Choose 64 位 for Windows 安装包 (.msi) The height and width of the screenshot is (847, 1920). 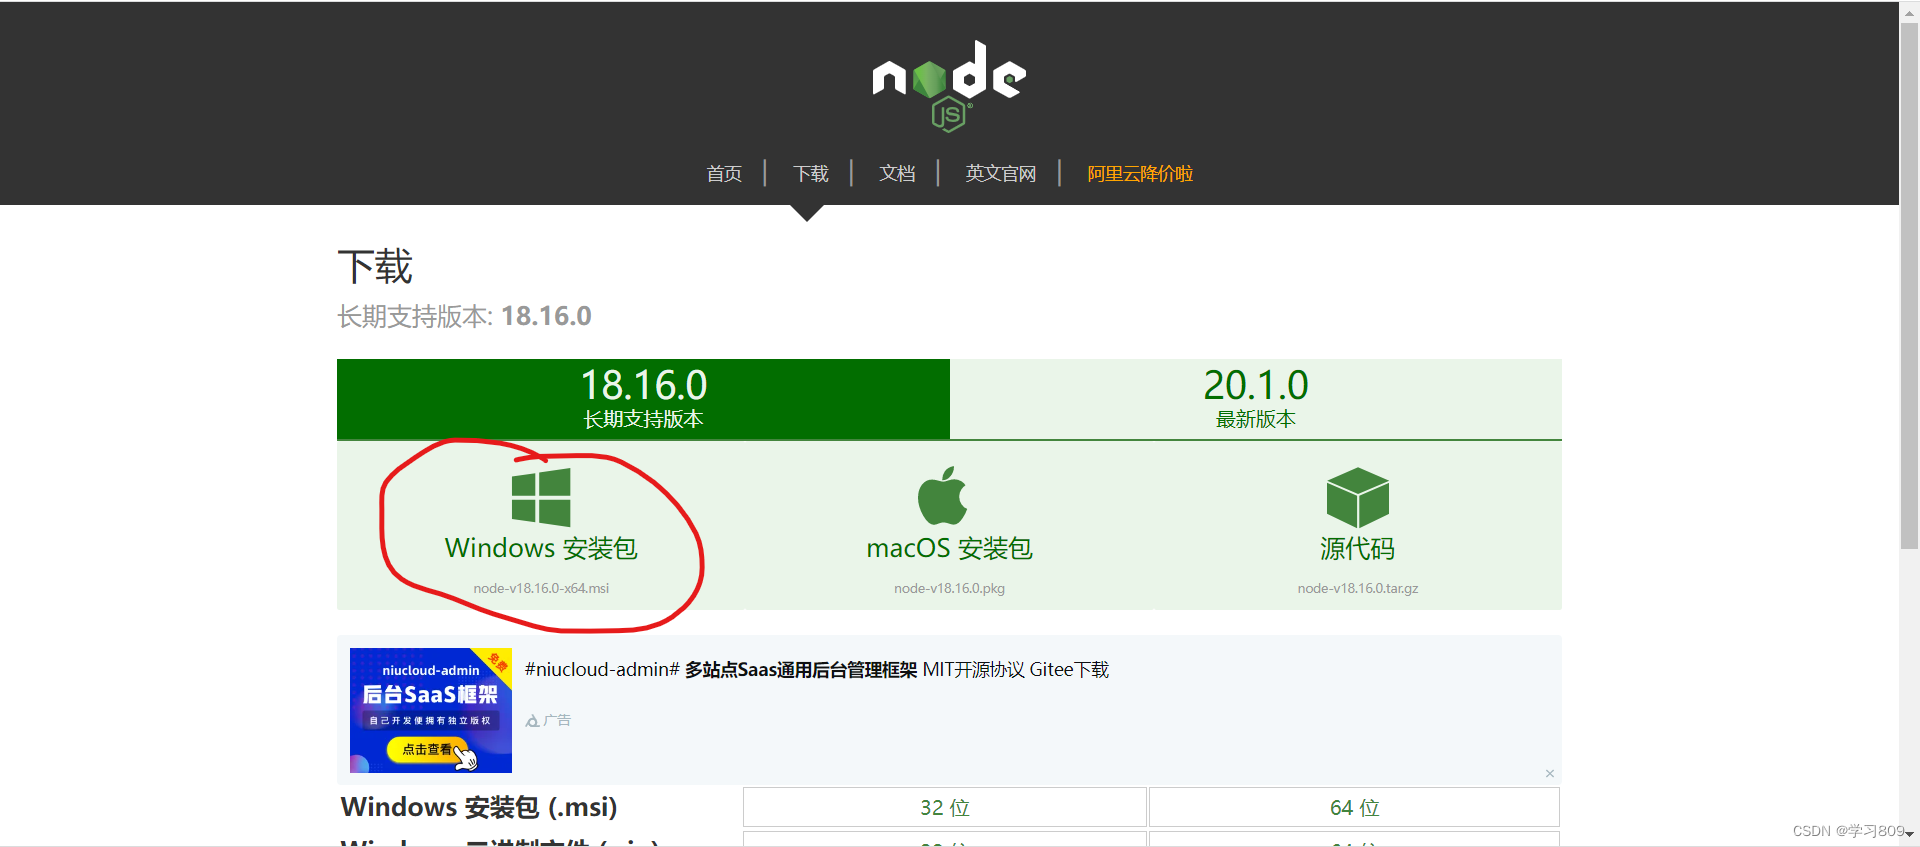click(1354, 807)
